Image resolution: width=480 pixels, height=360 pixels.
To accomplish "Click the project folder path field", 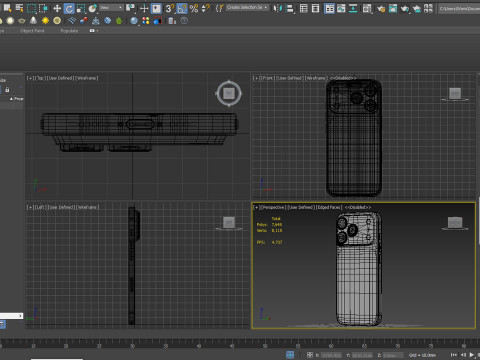I will click(x=459, y=8).
